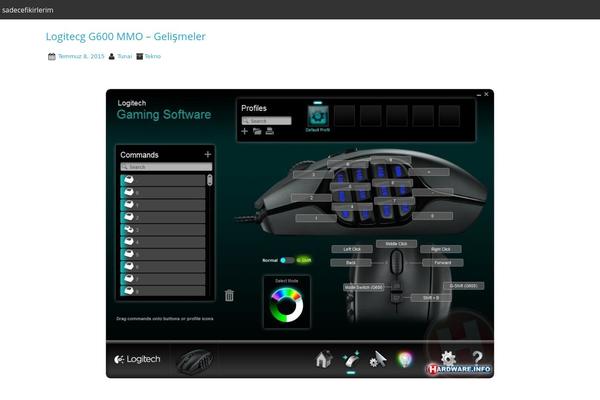Click the Shift + B assignment label
The image size is (600, 400).
[x=431, y=297]
